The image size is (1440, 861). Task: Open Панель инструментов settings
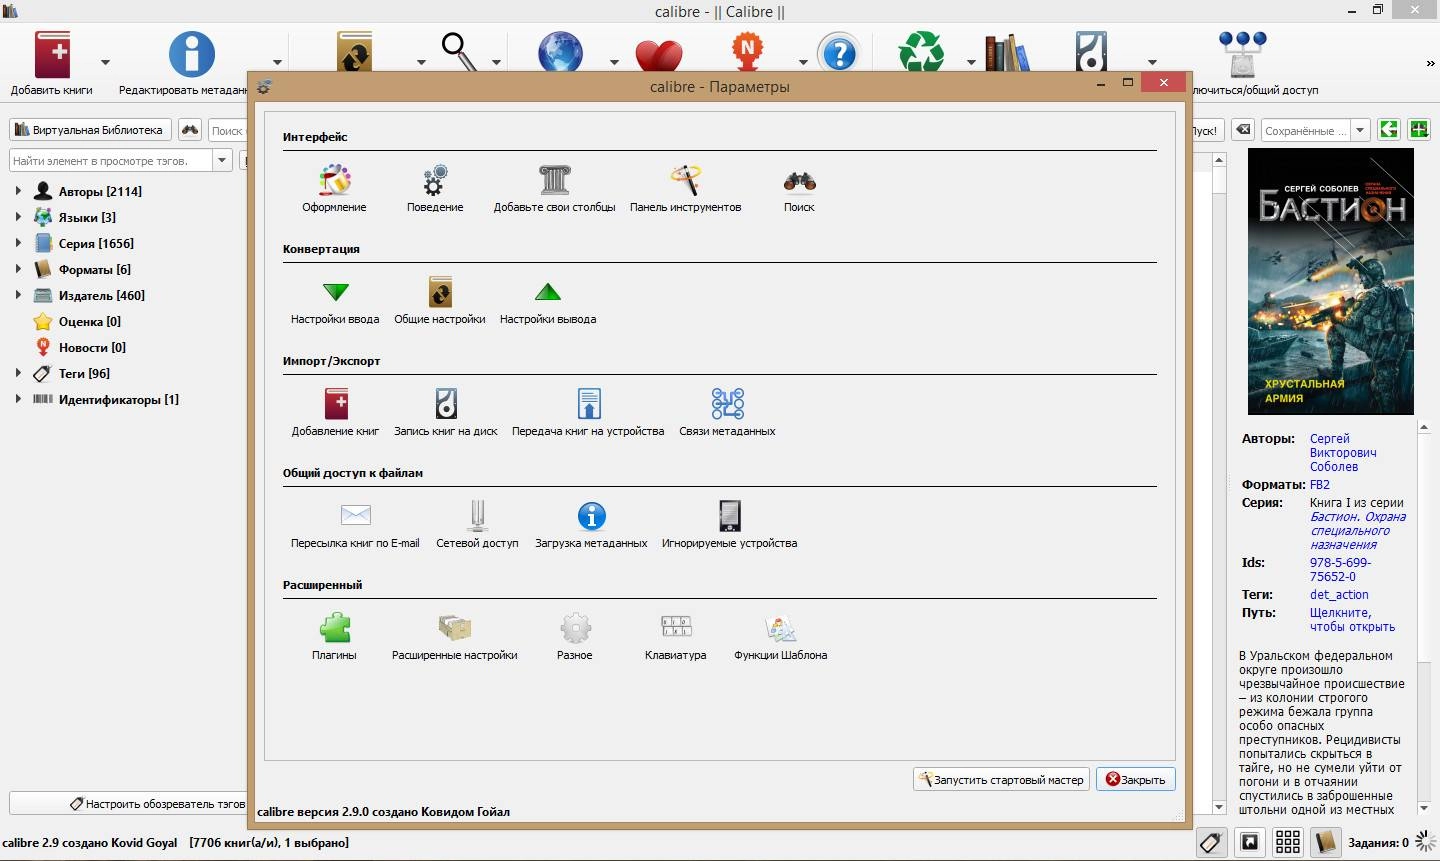tap(685, 189)
